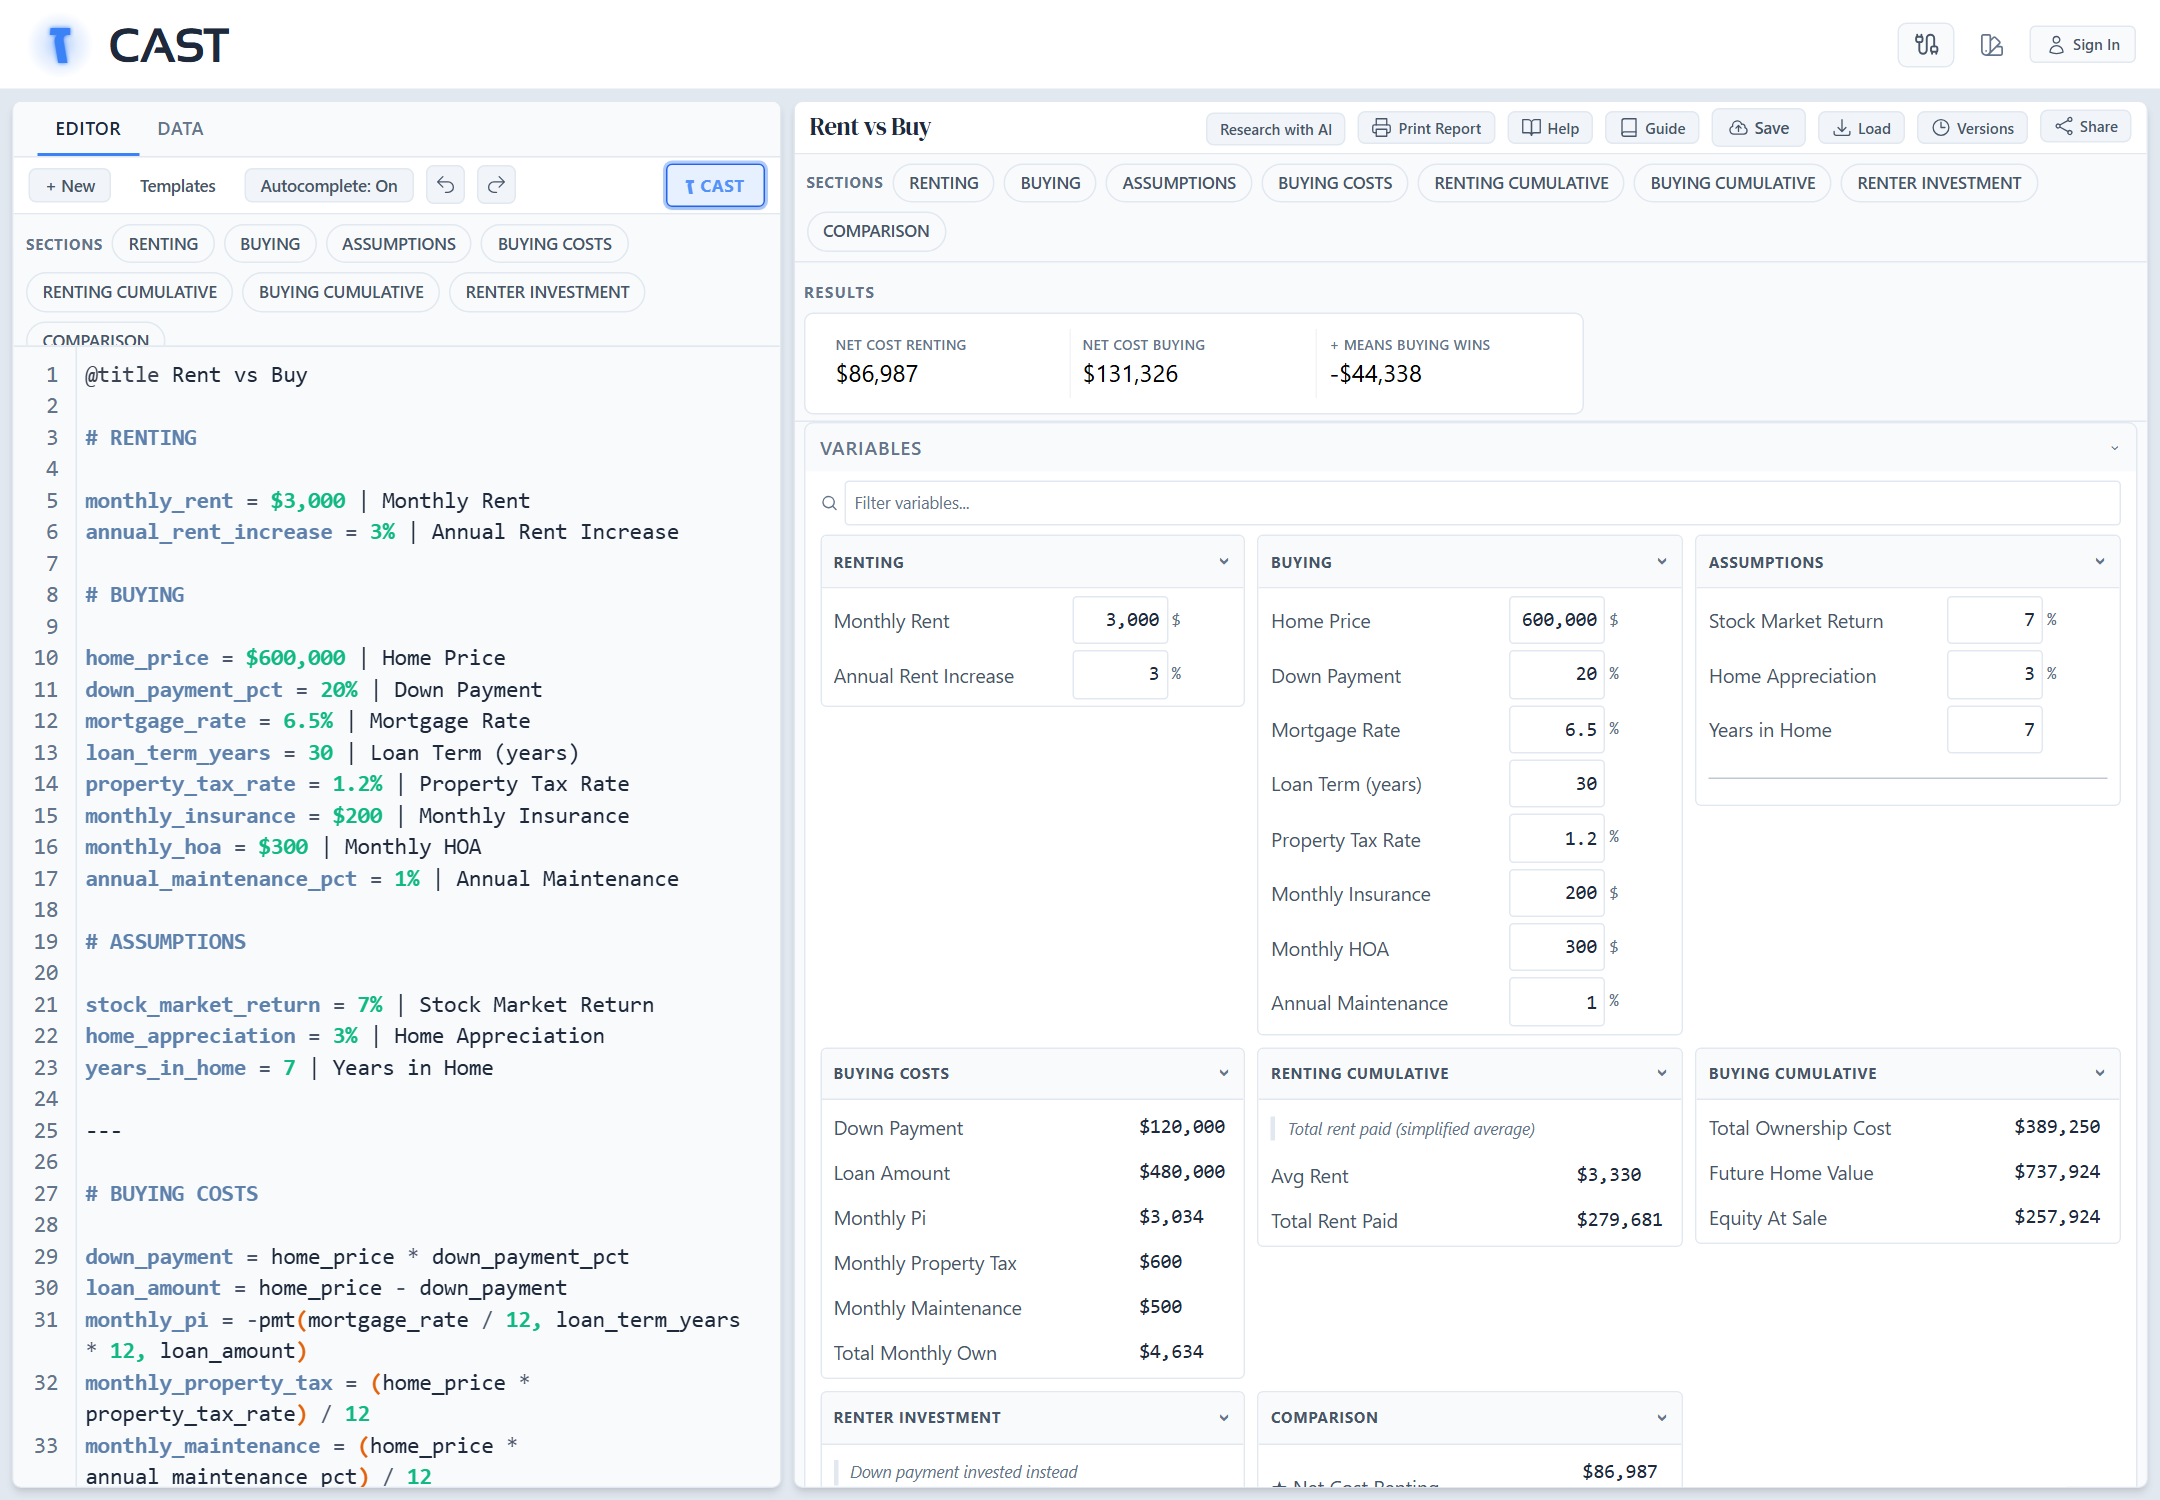The height and width of the screenshot is (1500, 2160).
Task: Edit the Home Price value field
Action: 1556,620
